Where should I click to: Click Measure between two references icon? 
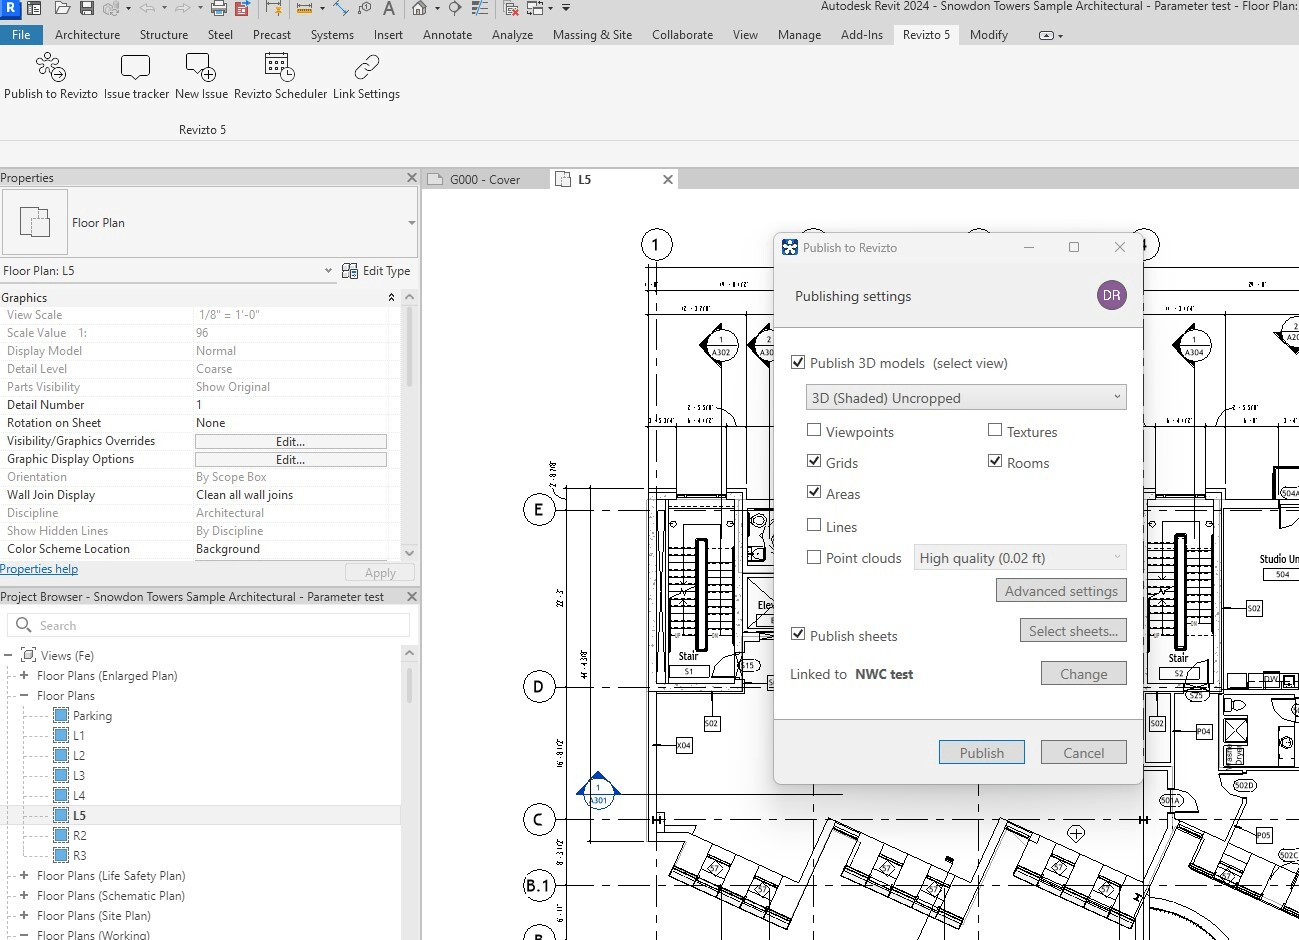[x=304, y=8]
